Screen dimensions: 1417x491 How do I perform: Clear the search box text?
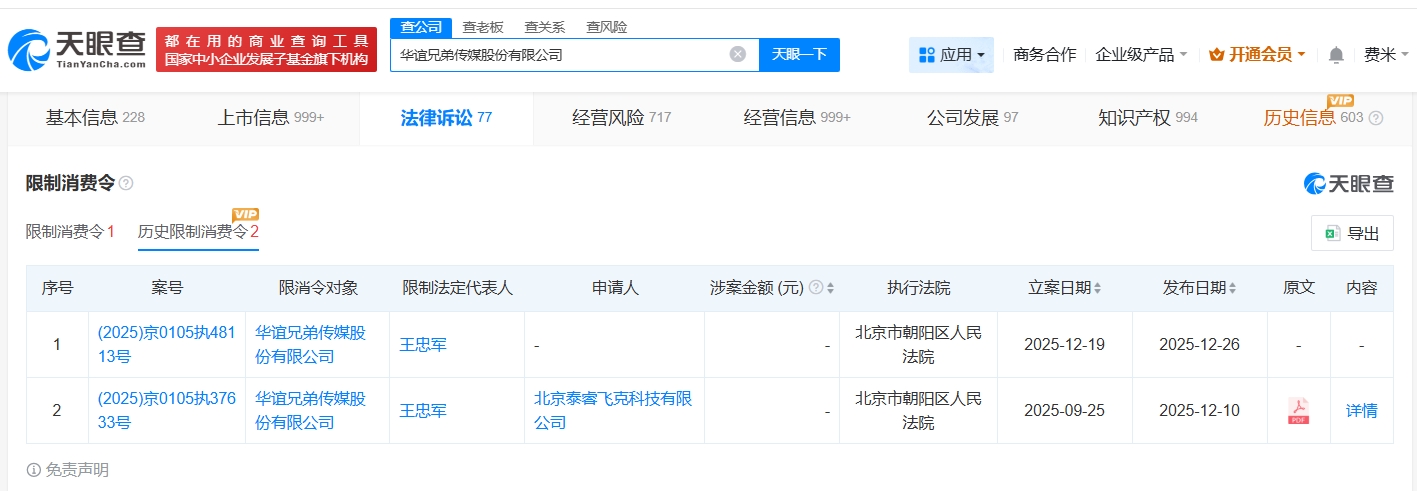pyautogui.click(x=737, y=55)
